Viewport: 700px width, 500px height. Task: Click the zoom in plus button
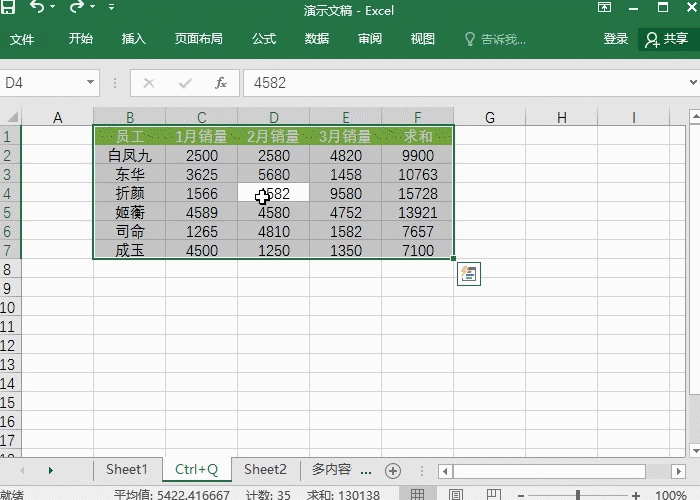[636, 495]
